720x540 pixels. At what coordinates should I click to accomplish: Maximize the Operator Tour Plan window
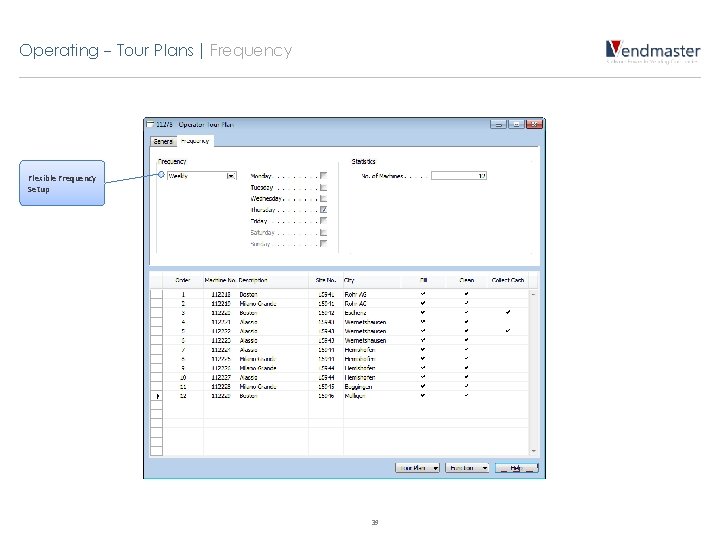point(516,124)
